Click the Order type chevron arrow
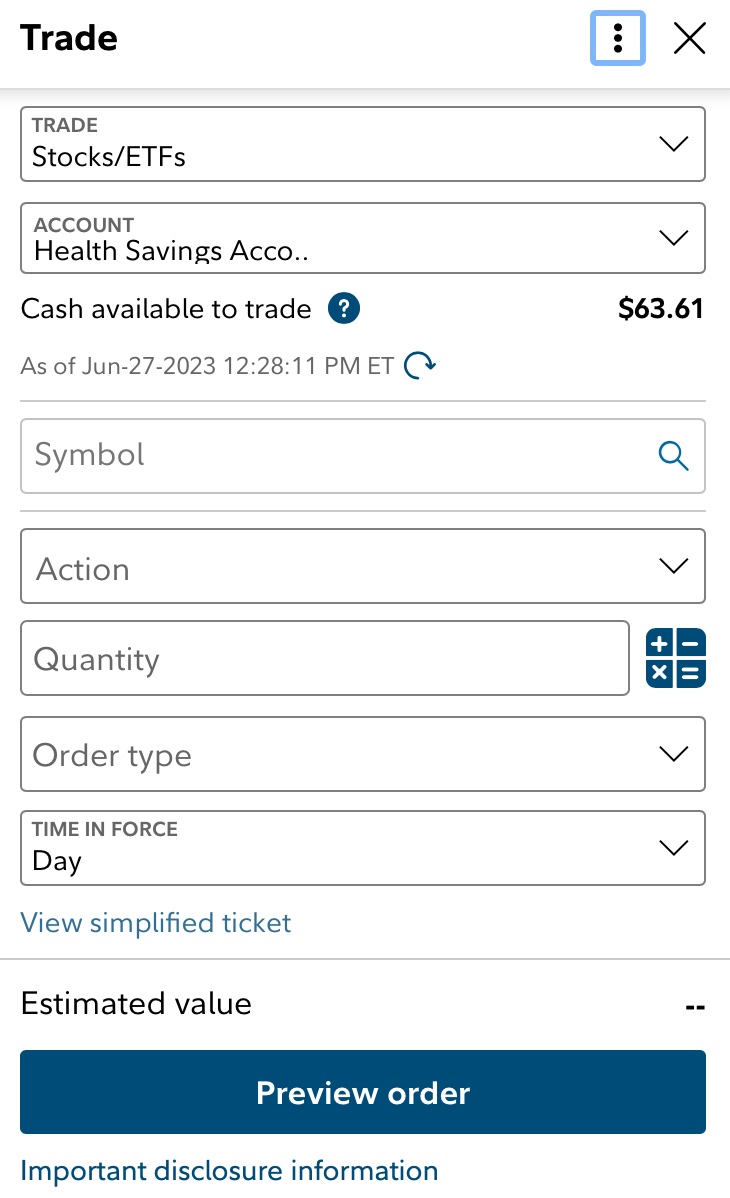The image size is (730, 1198). tap(675, 754)
